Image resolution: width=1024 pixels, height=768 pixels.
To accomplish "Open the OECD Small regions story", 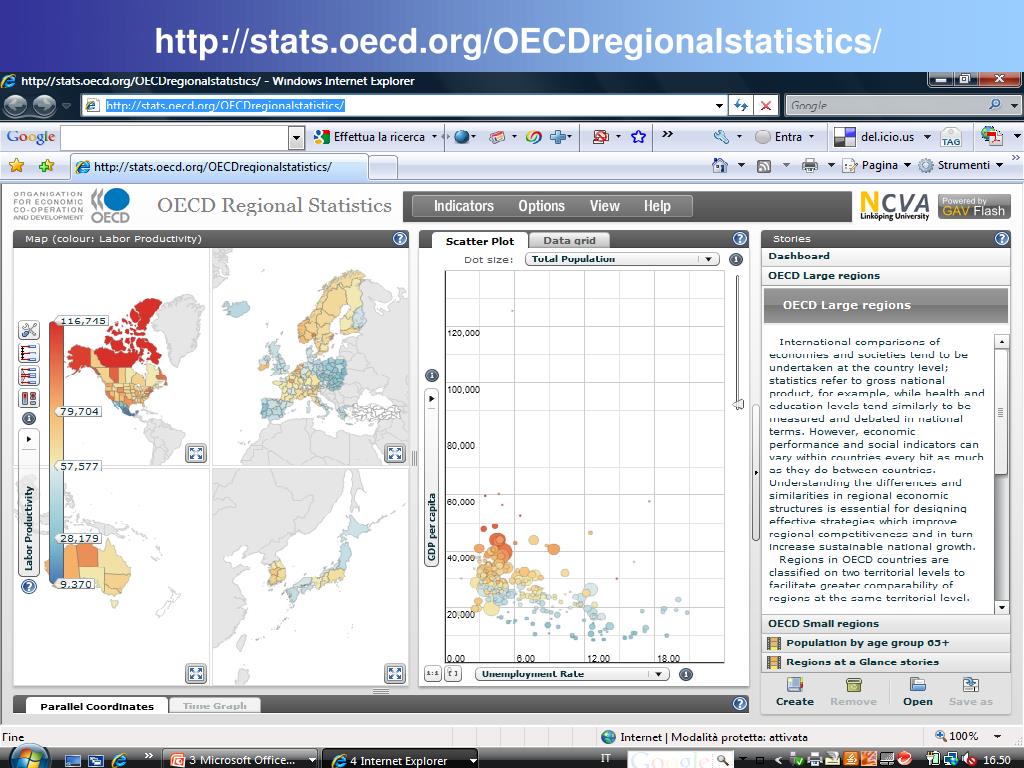I will click(886, 624).
